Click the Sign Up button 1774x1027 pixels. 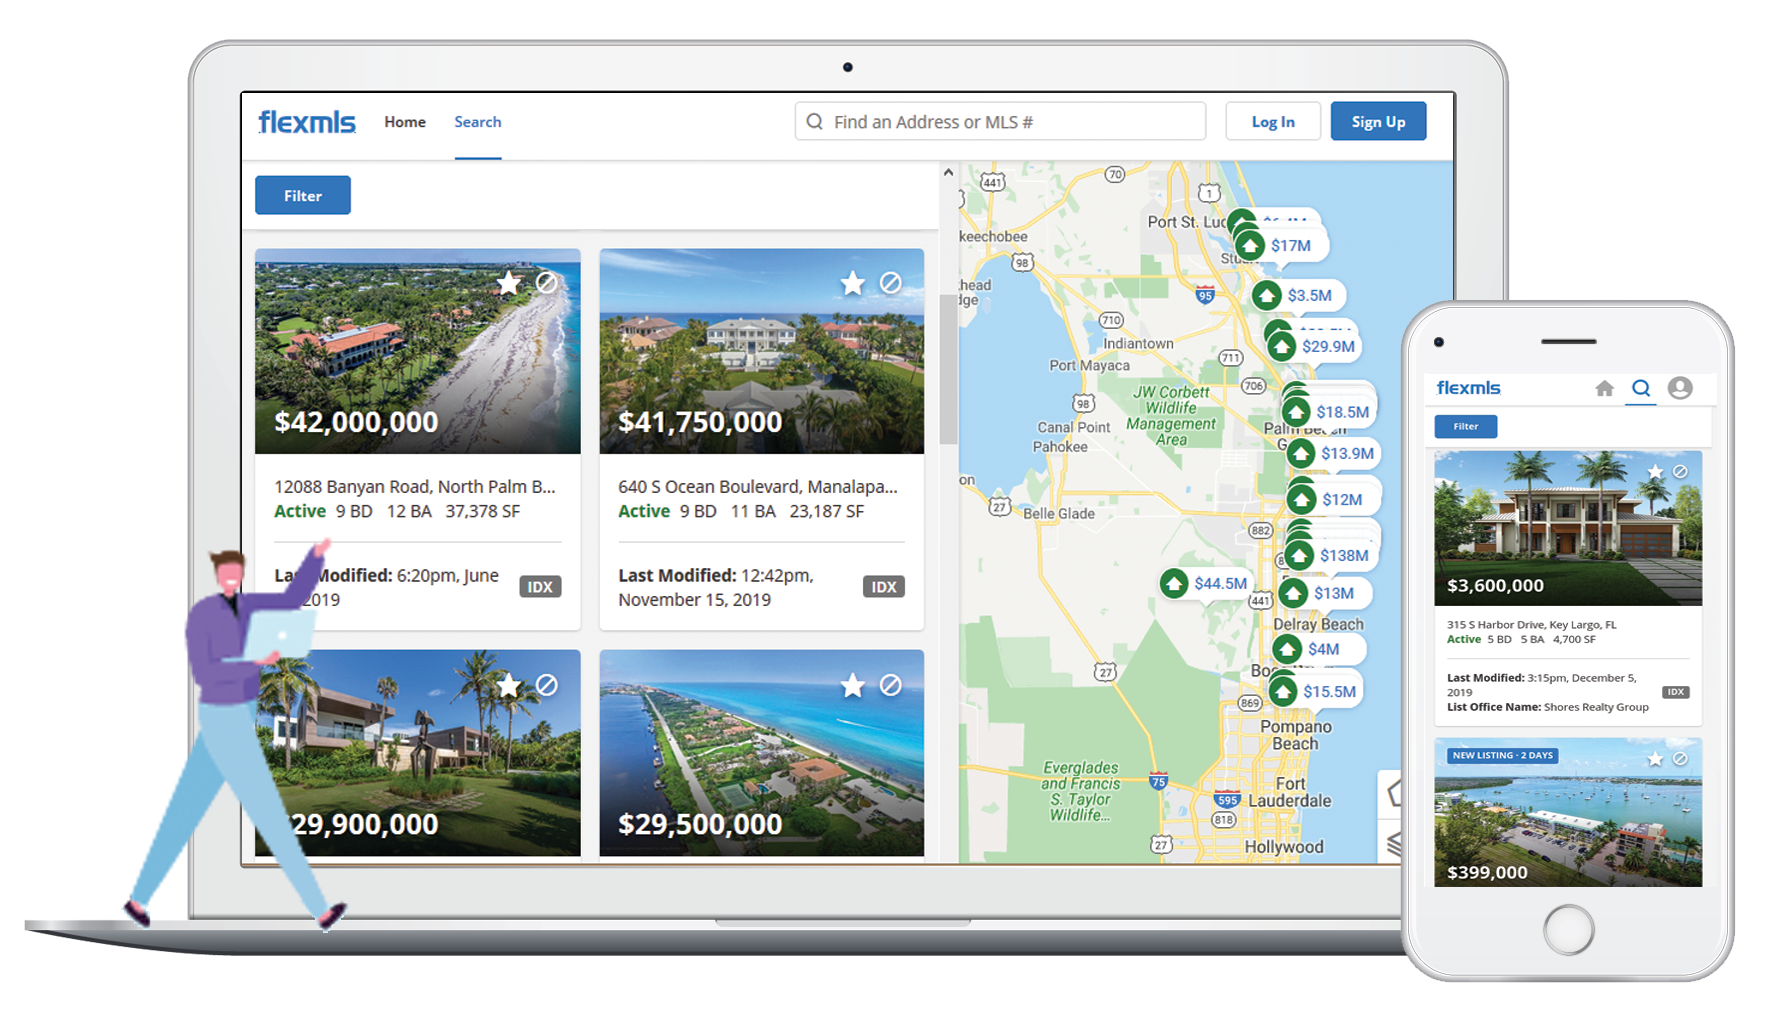[1378, 121]
